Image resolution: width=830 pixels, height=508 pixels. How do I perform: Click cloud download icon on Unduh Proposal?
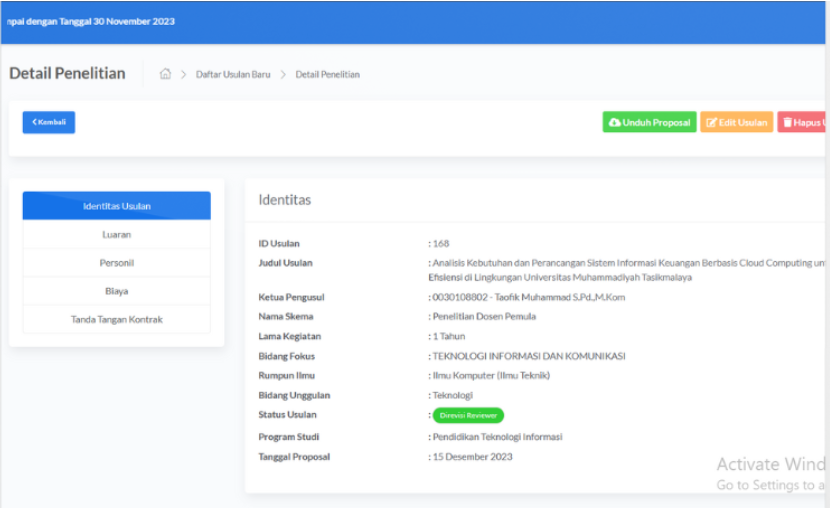(x=614, y=122)
